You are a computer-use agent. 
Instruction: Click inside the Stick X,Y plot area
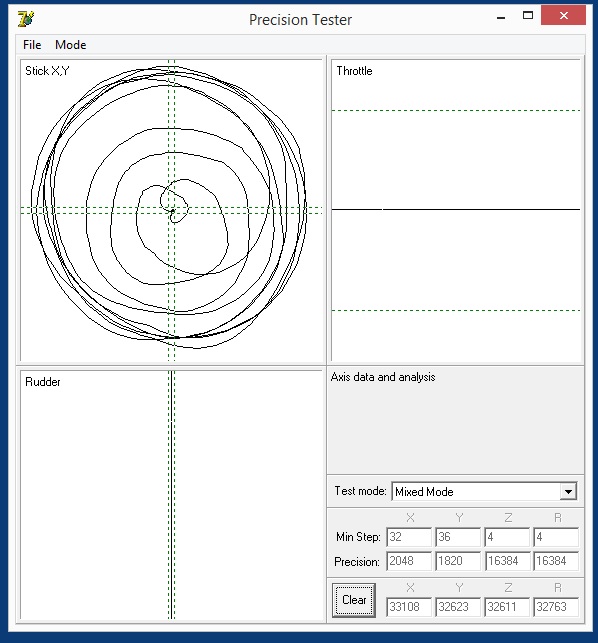(x=171, y=210)
